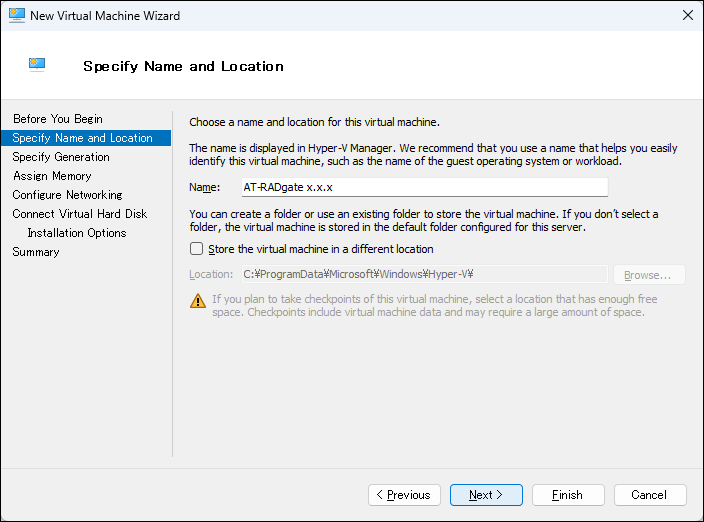Open the Configure Networking step
Screen dimensions: 704x522
pos(67,195)
